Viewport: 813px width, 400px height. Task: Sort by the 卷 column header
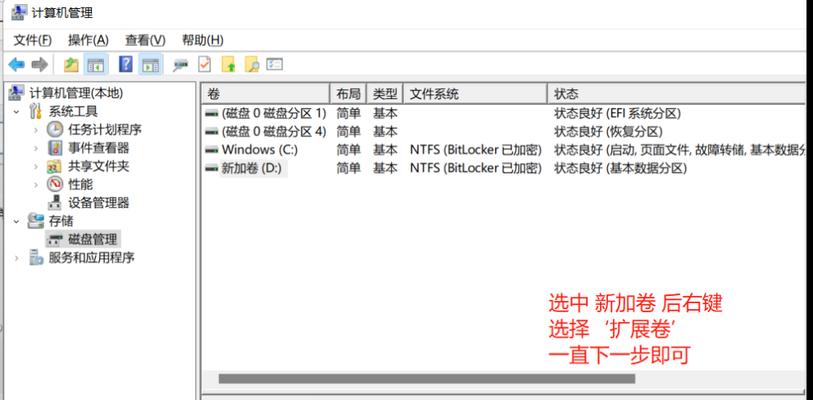[x=265, y=94]
